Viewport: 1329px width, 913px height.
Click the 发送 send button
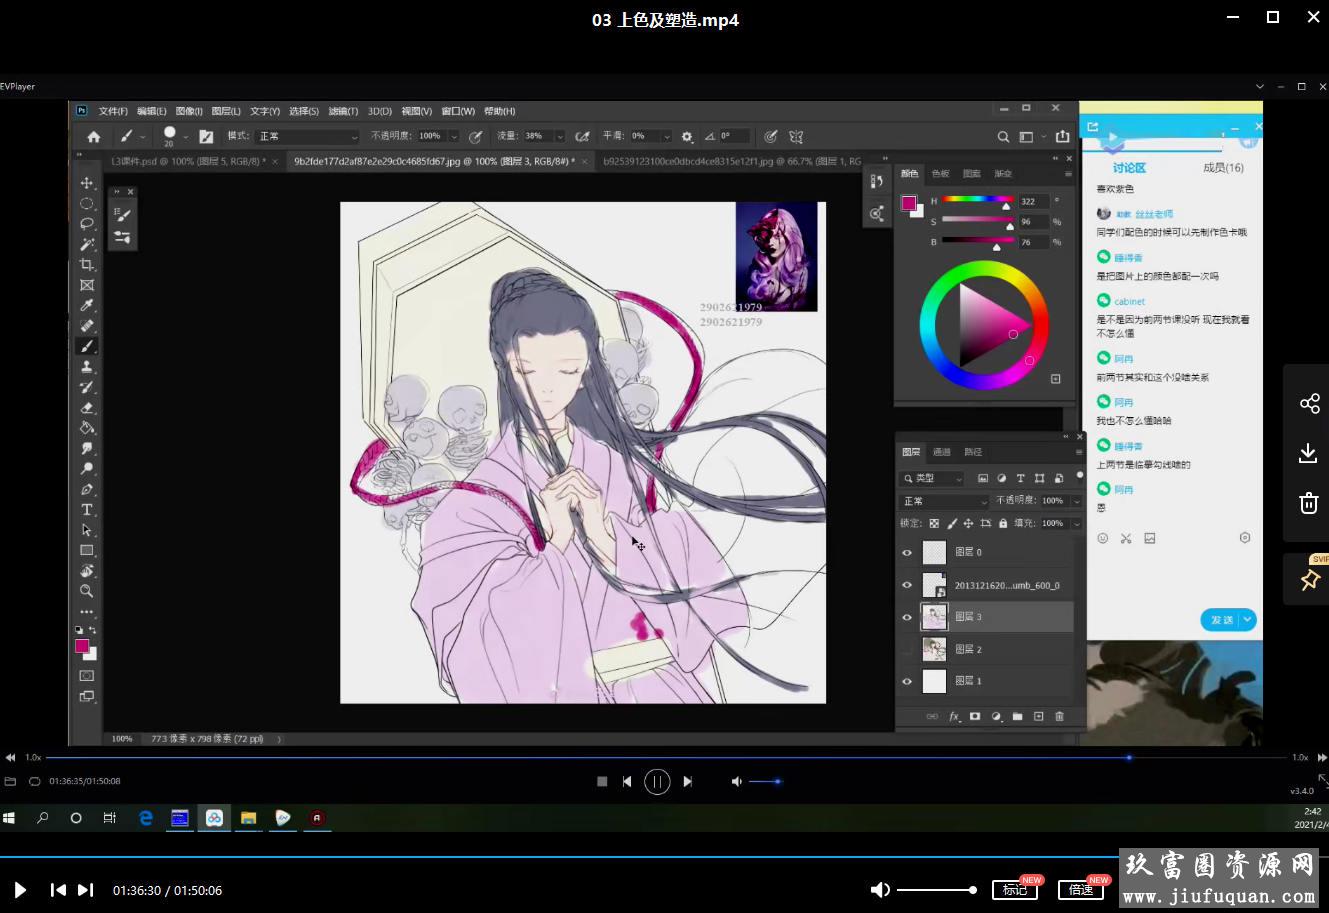(1222, 620)
